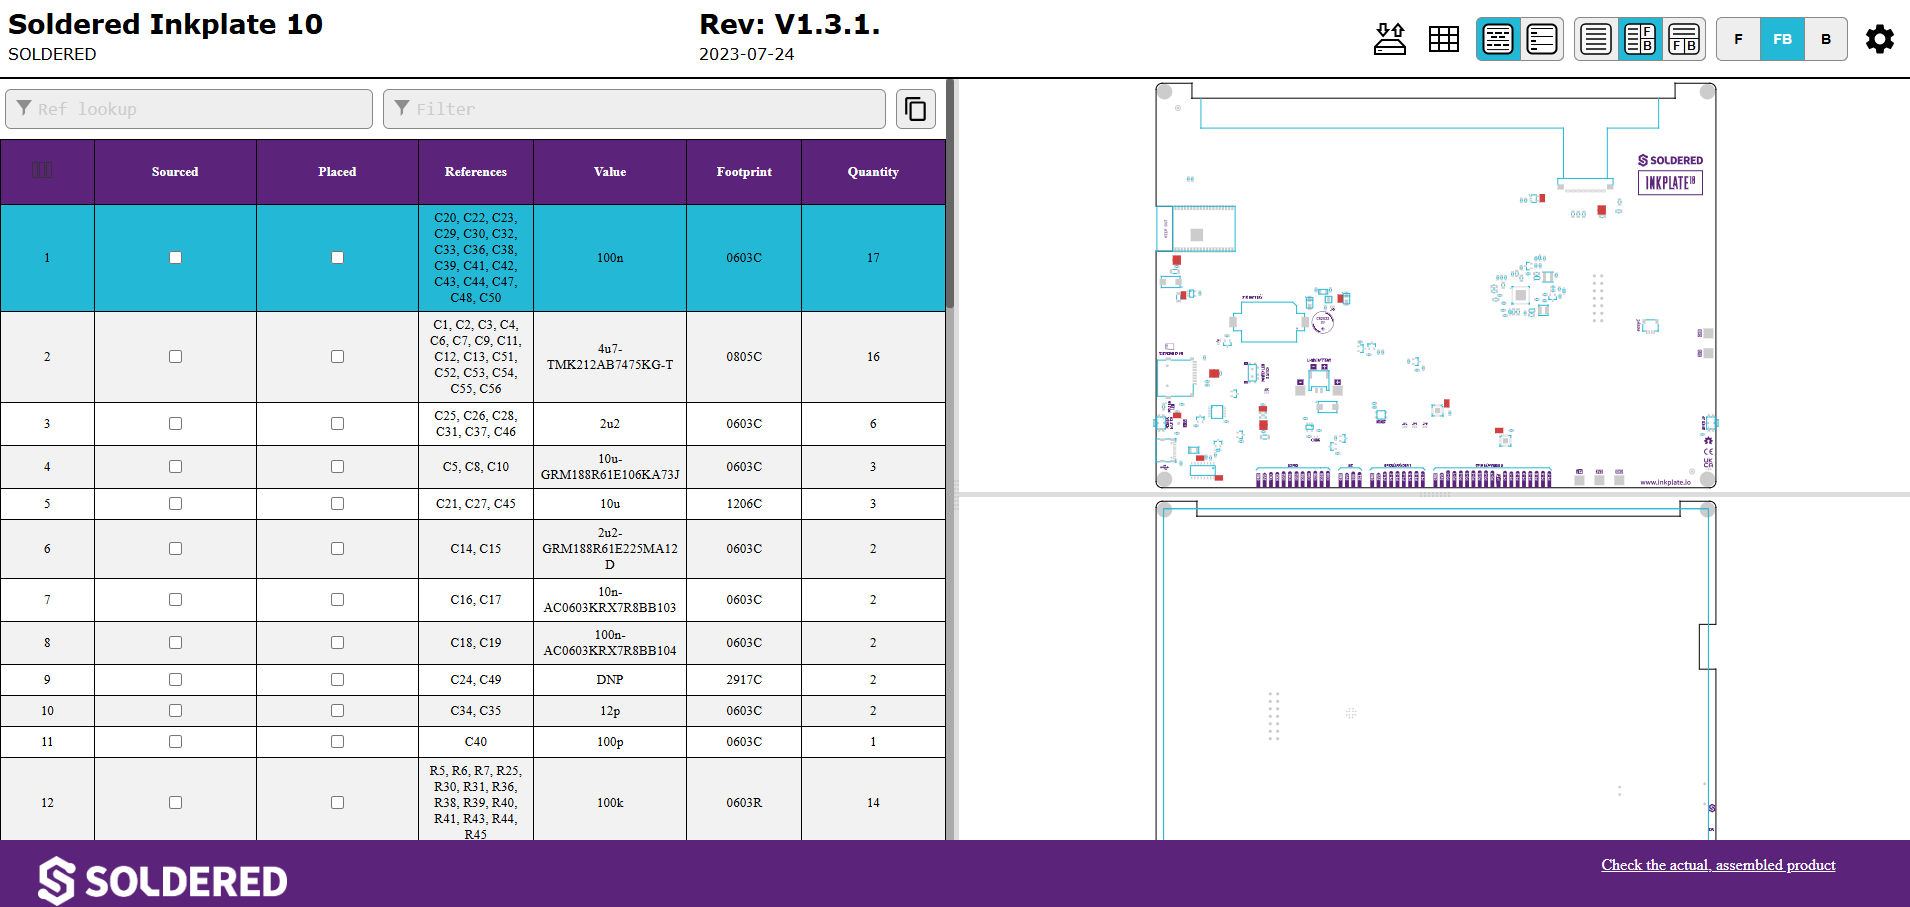Tick Placed checkbox for the 2u2 row 3
The height and width of the screenshot is (907, 1910).
(x=337, y=424)
